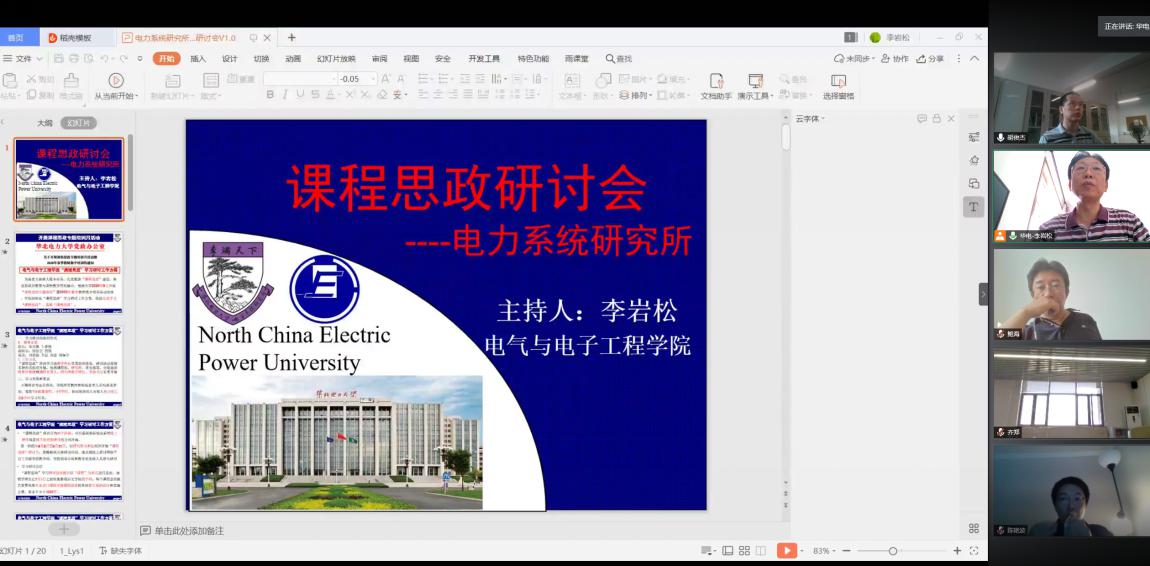Open the 插入 insert ribbon tab

click(198, 58)
